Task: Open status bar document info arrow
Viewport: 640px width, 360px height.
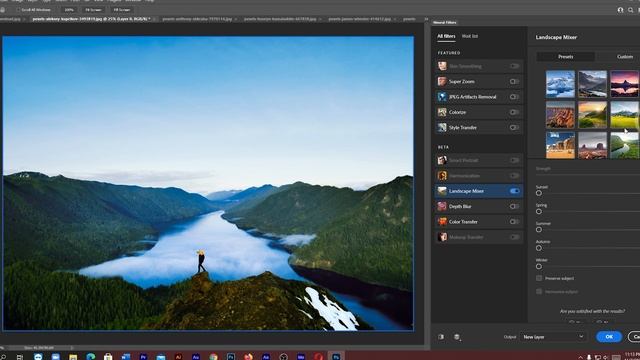Action: [72, 348]
